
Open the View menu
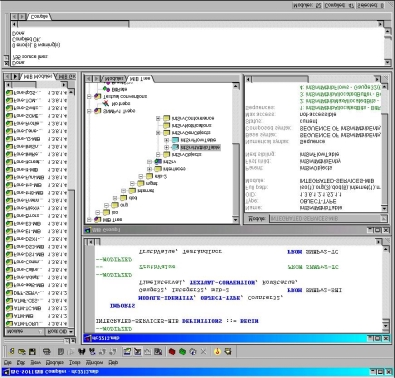pyautogui.click(x=35, y=362)
